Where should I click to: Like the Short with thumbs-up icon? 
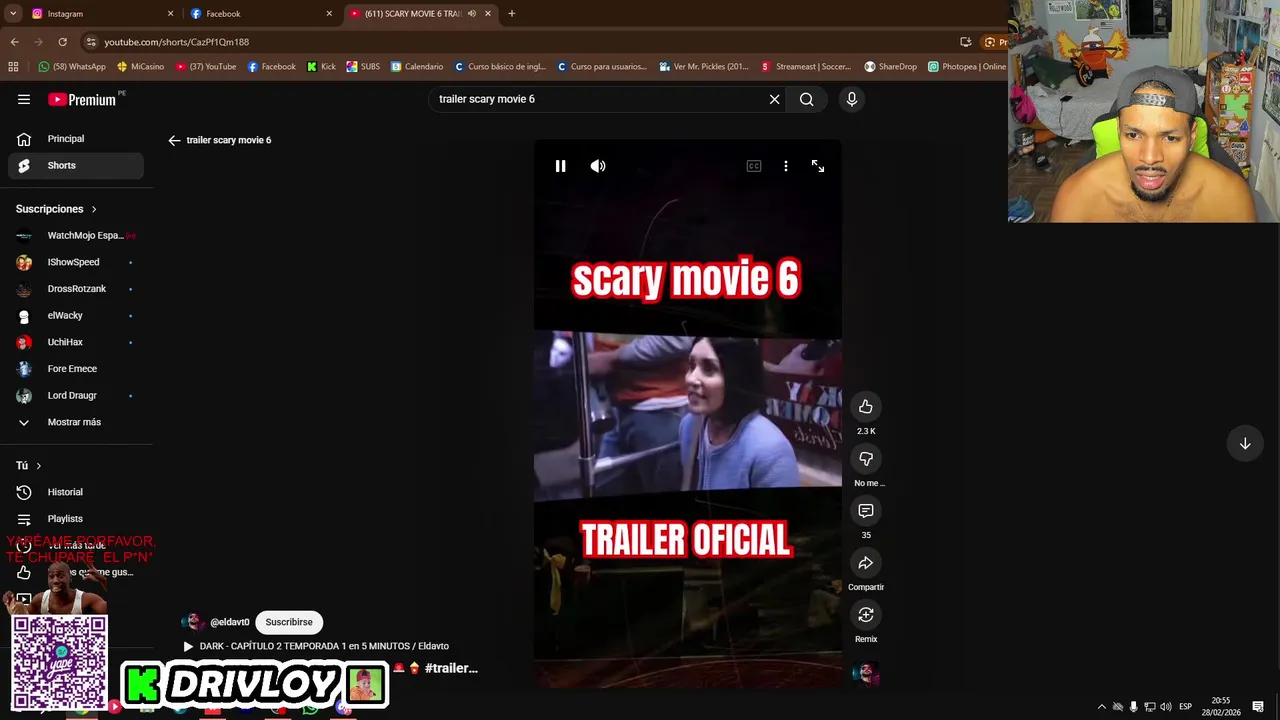[x=866, y=407]
